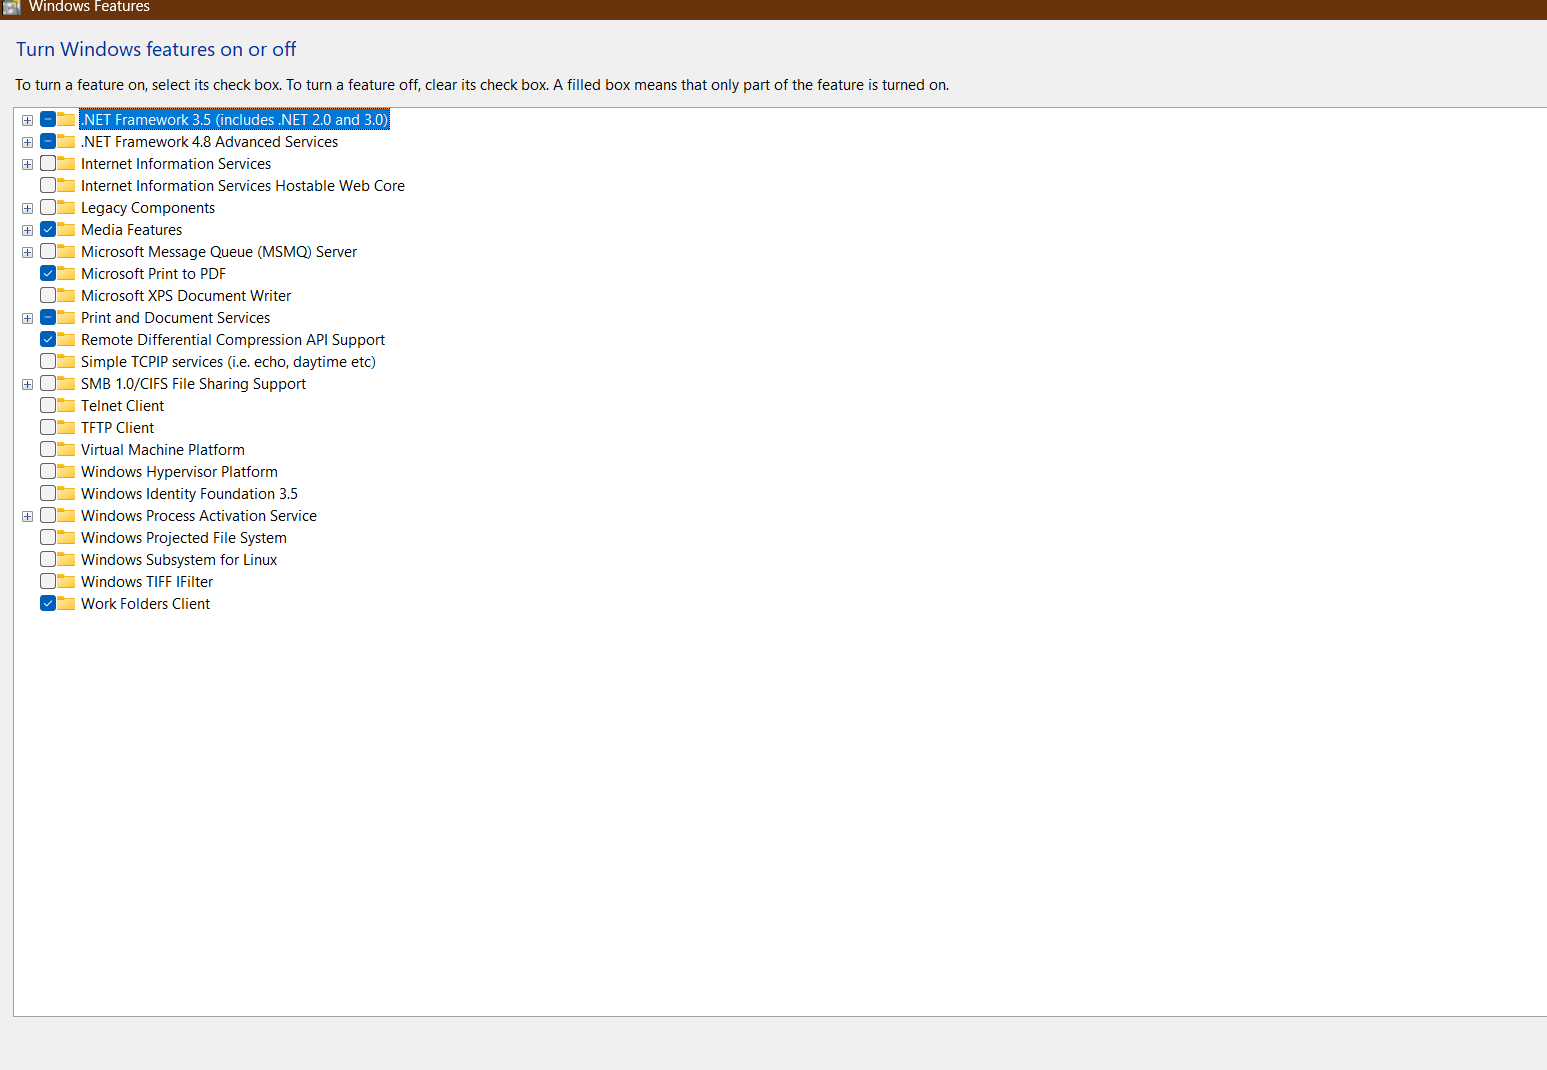Viewport: 1547px width, 1070px height.
Task: Select the Internet Information Services label
Action: tap(176, 164)
